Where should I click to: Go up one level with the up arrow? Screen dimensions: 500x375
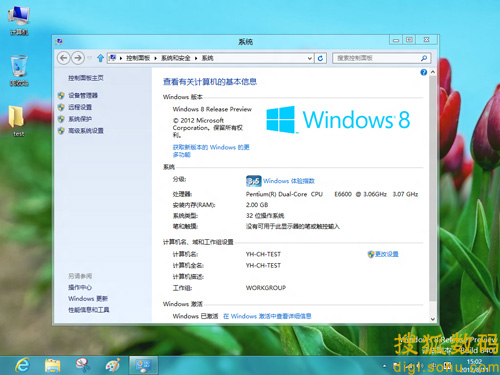[x=100, y=58]
